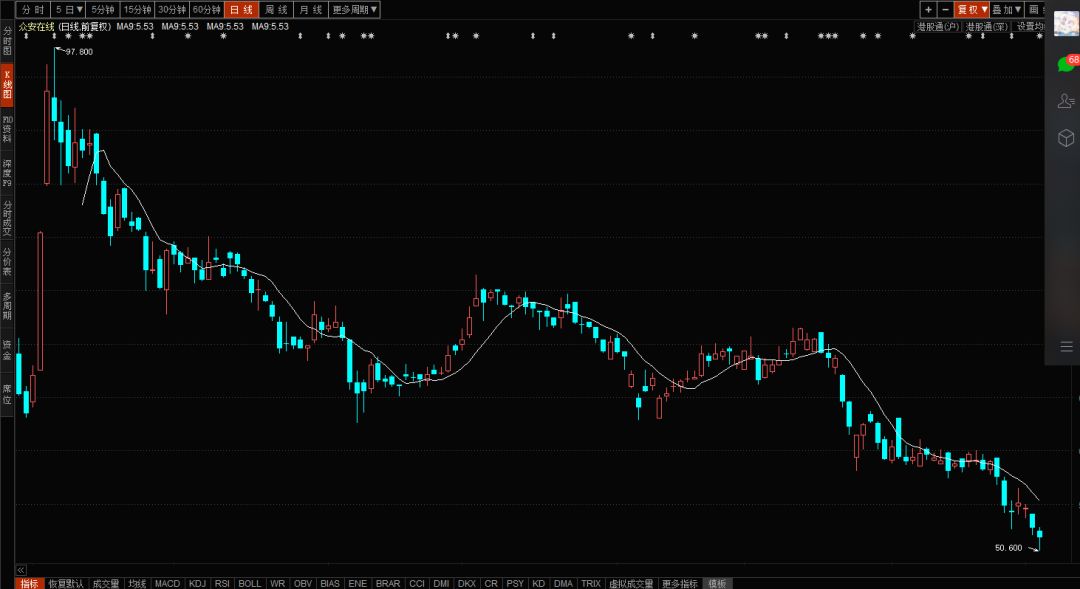Viewport: 1080px width, 589px height.
Task: Switch to 30分钟 period
Action: [x=172, y=10]
